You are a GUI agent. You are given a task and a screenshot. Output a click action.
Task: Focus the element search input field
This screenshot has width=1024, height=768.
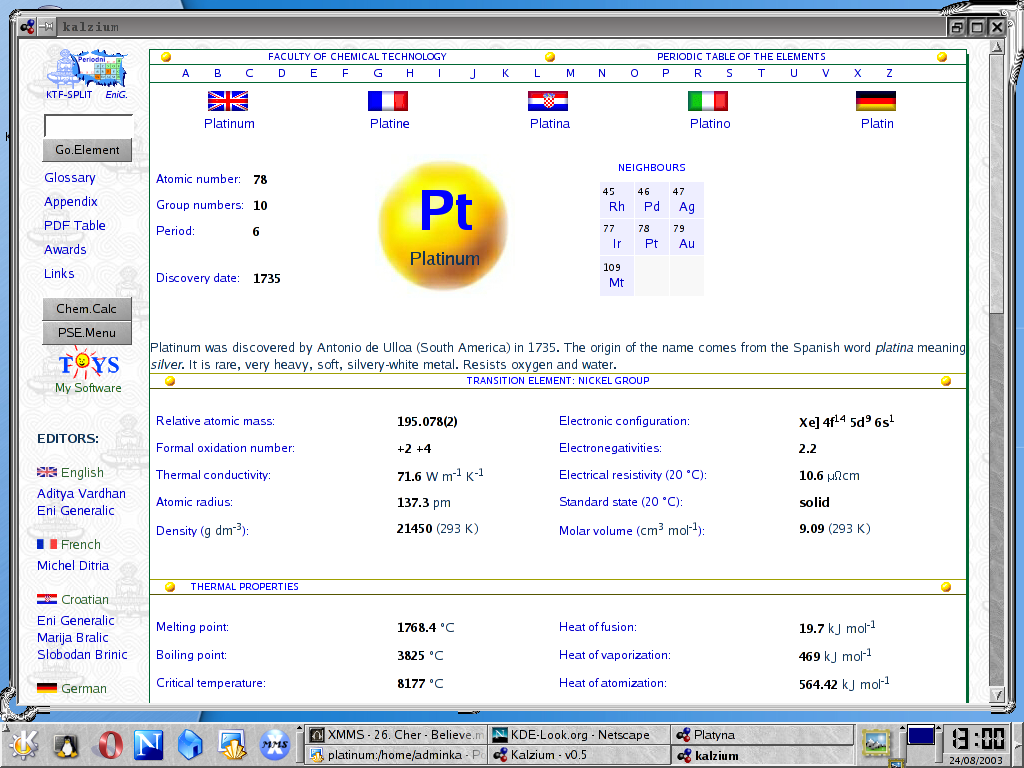89,126
